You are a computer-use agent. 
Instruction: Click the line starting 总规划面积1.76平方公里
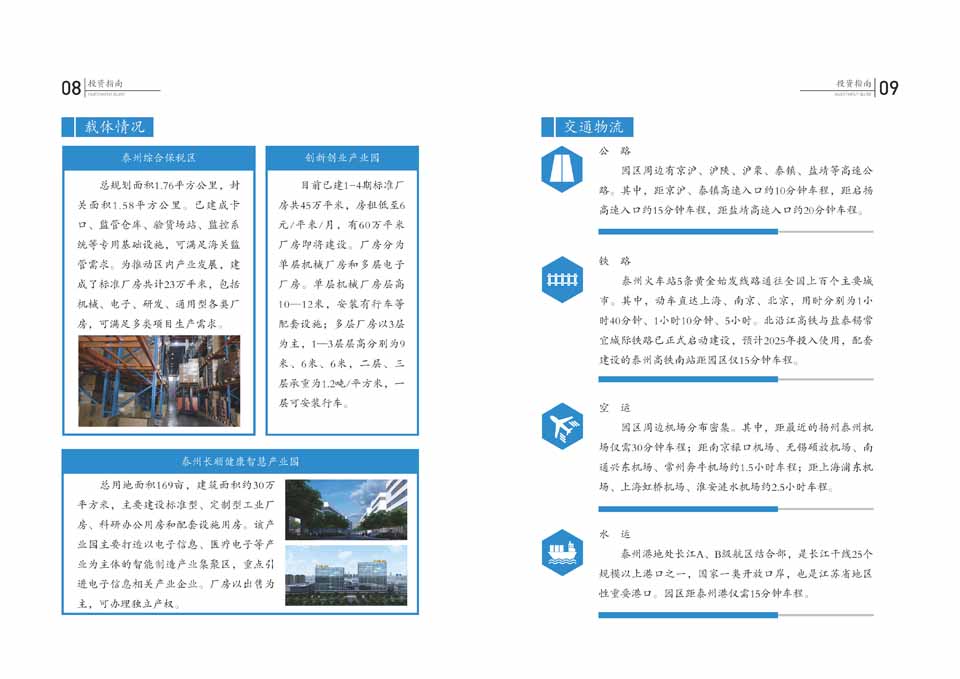(170, 185)
